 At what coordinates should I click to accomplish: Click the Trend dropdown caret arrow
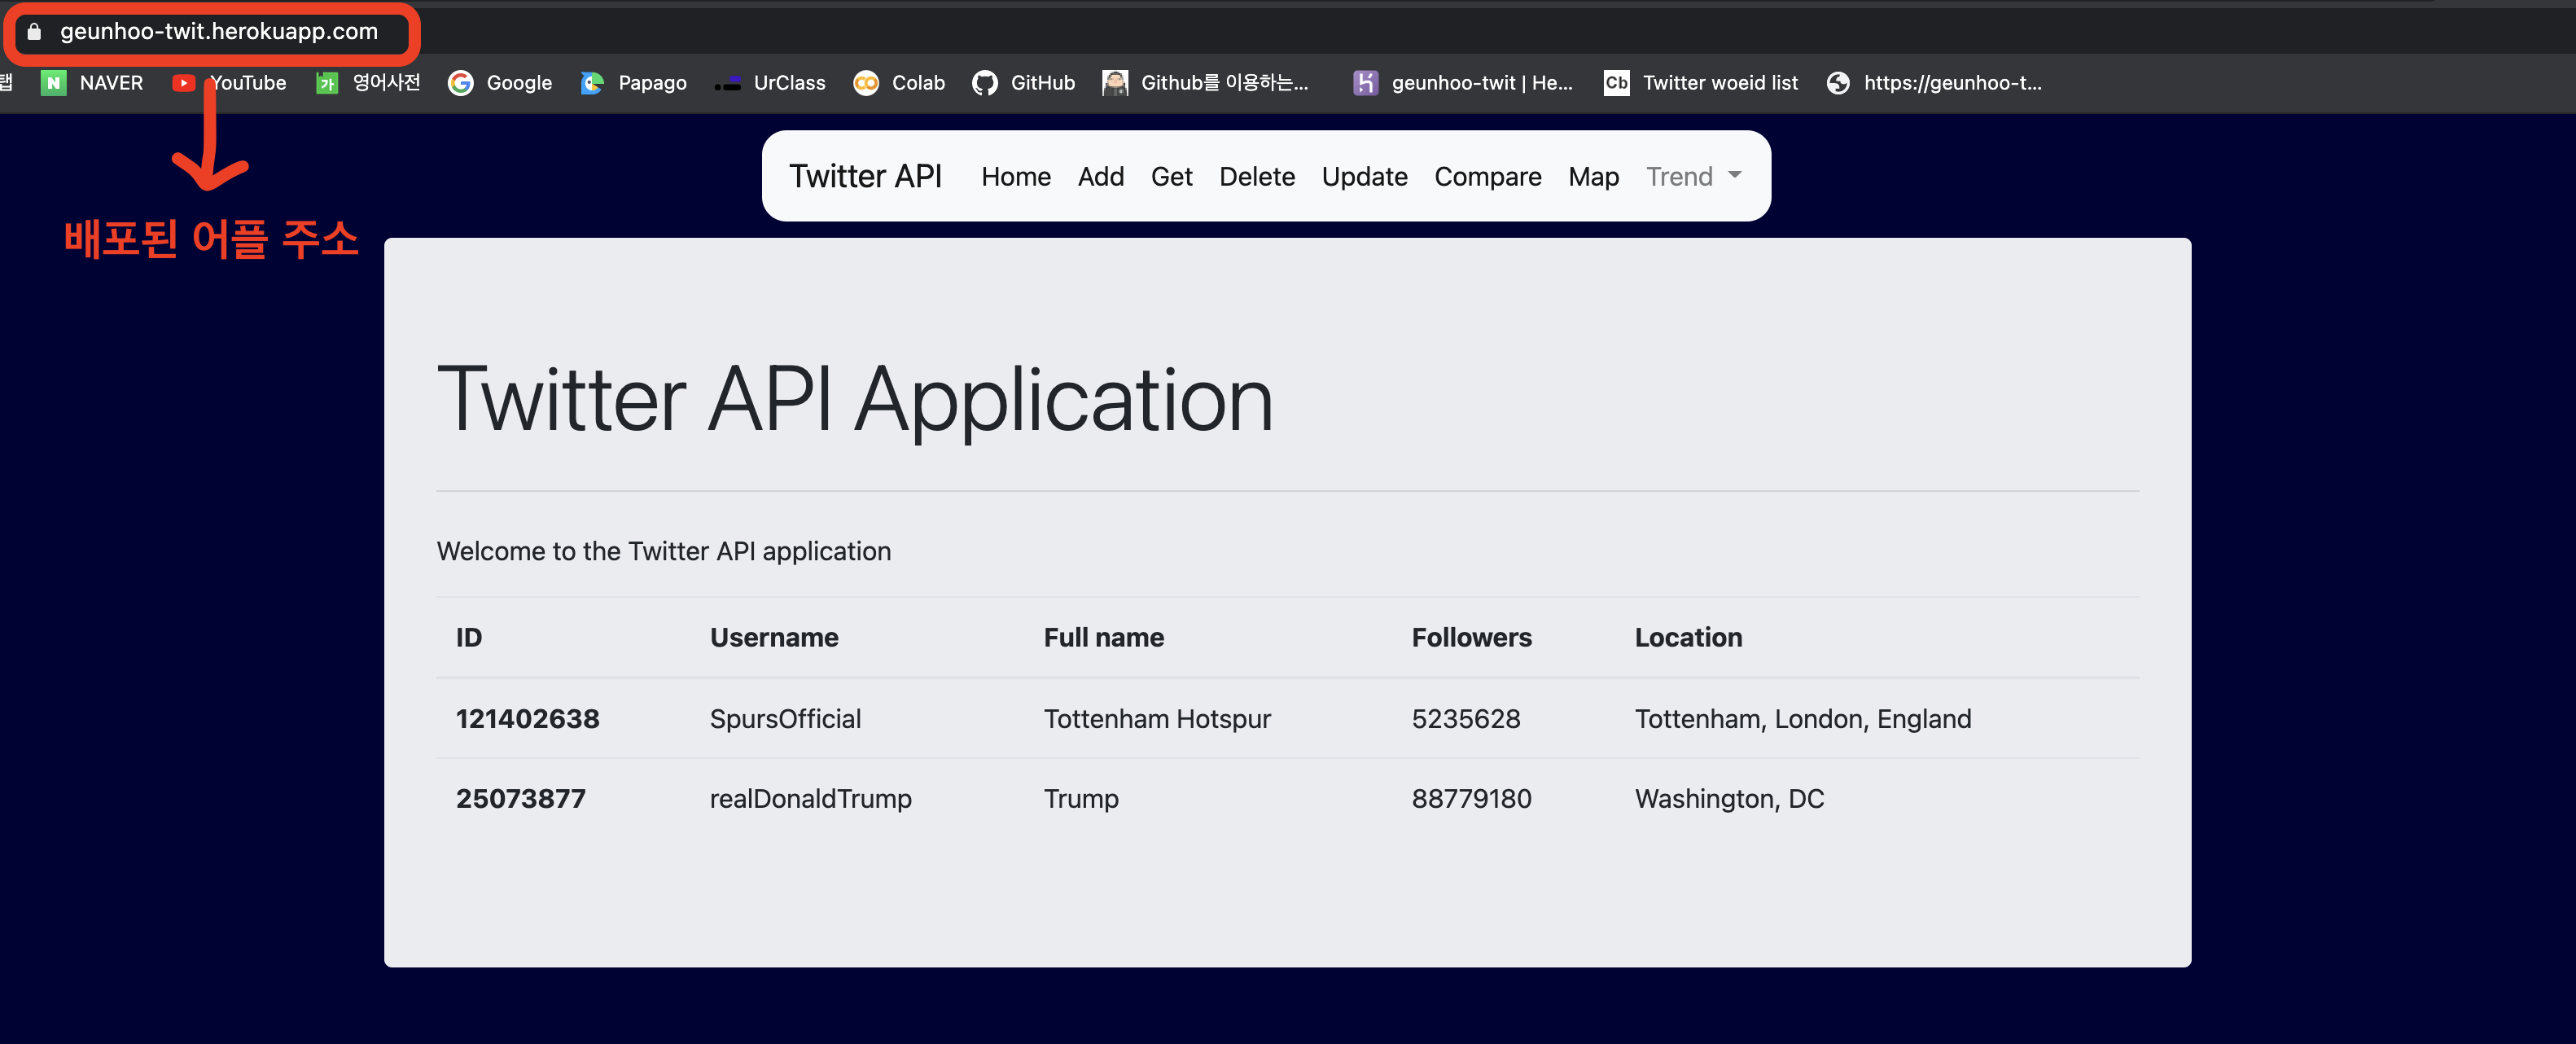point(1735,175)
